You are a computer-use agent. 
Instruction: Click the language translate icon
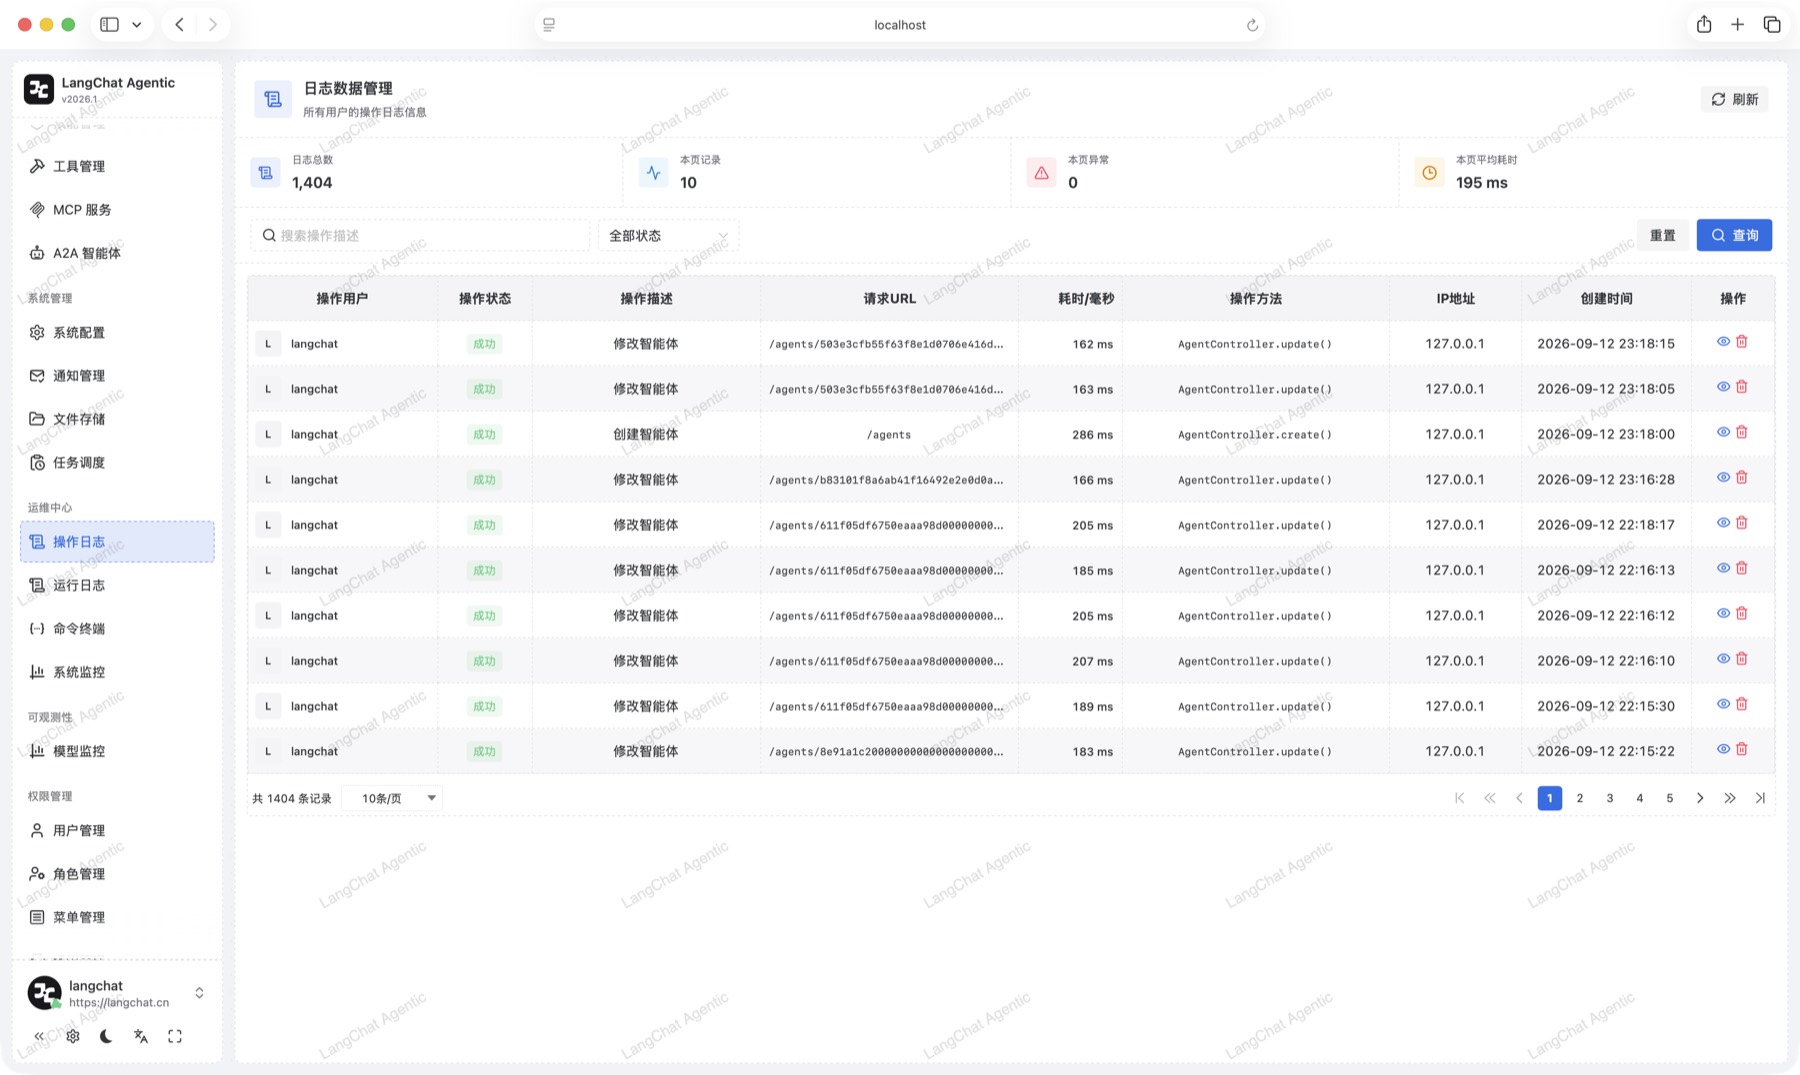point(141,1036)
